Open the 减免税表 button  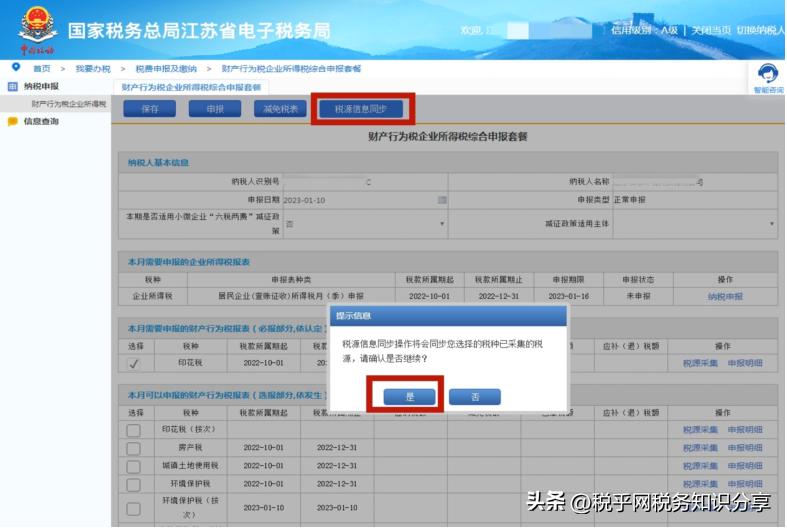click(280, 108)
